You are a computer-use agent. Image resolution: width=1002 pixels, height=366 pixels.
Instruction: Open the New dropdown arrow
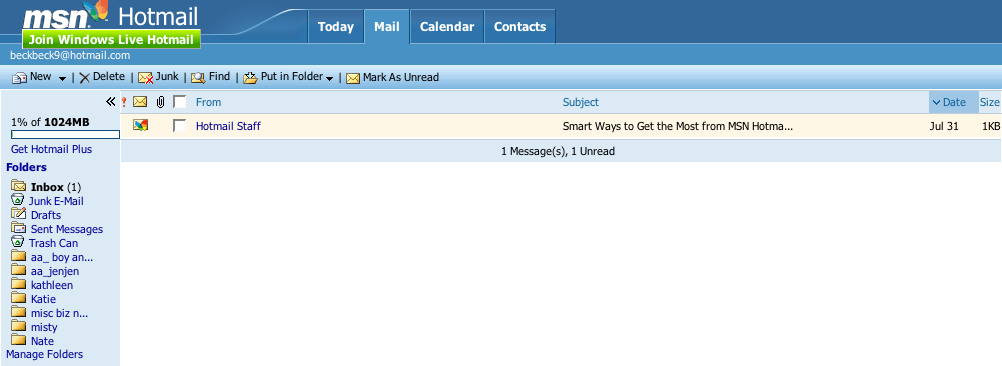pos(63,79)
